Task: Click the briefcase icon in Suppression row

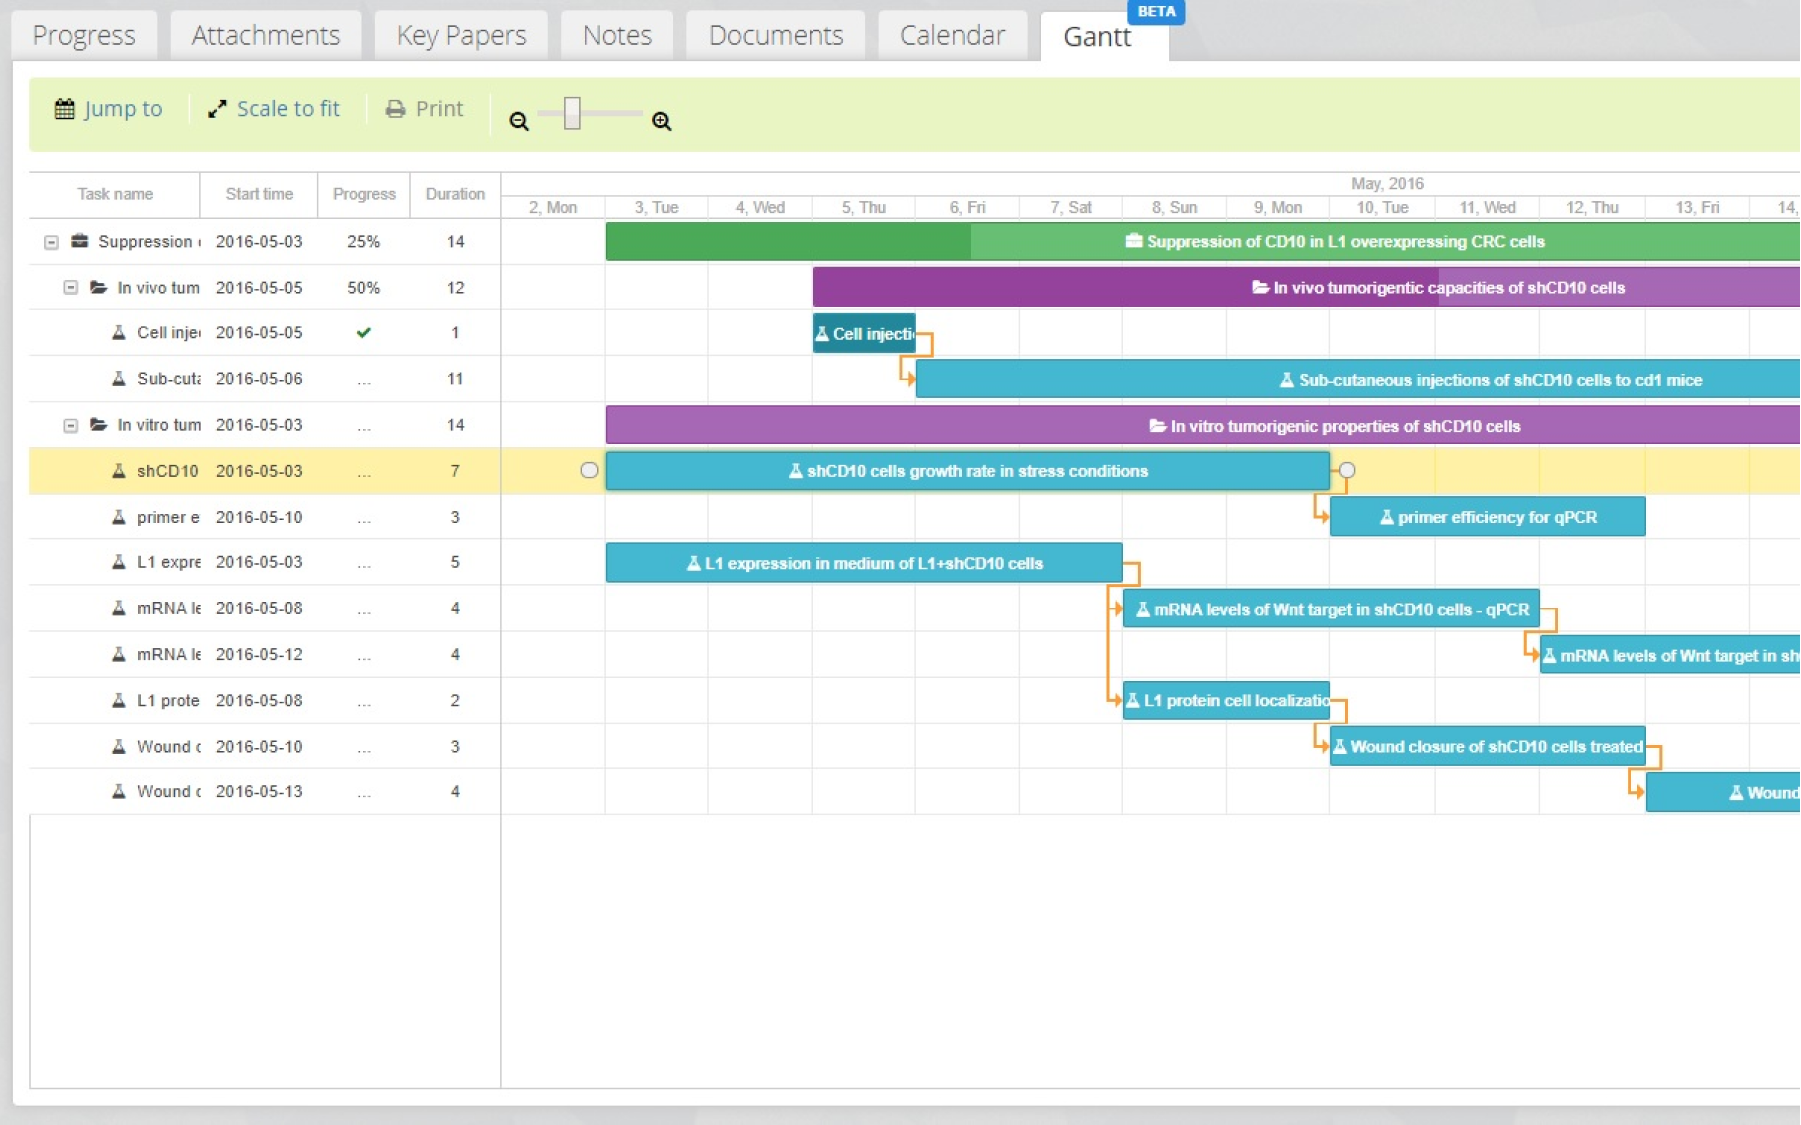Action: tap(80, 241)
